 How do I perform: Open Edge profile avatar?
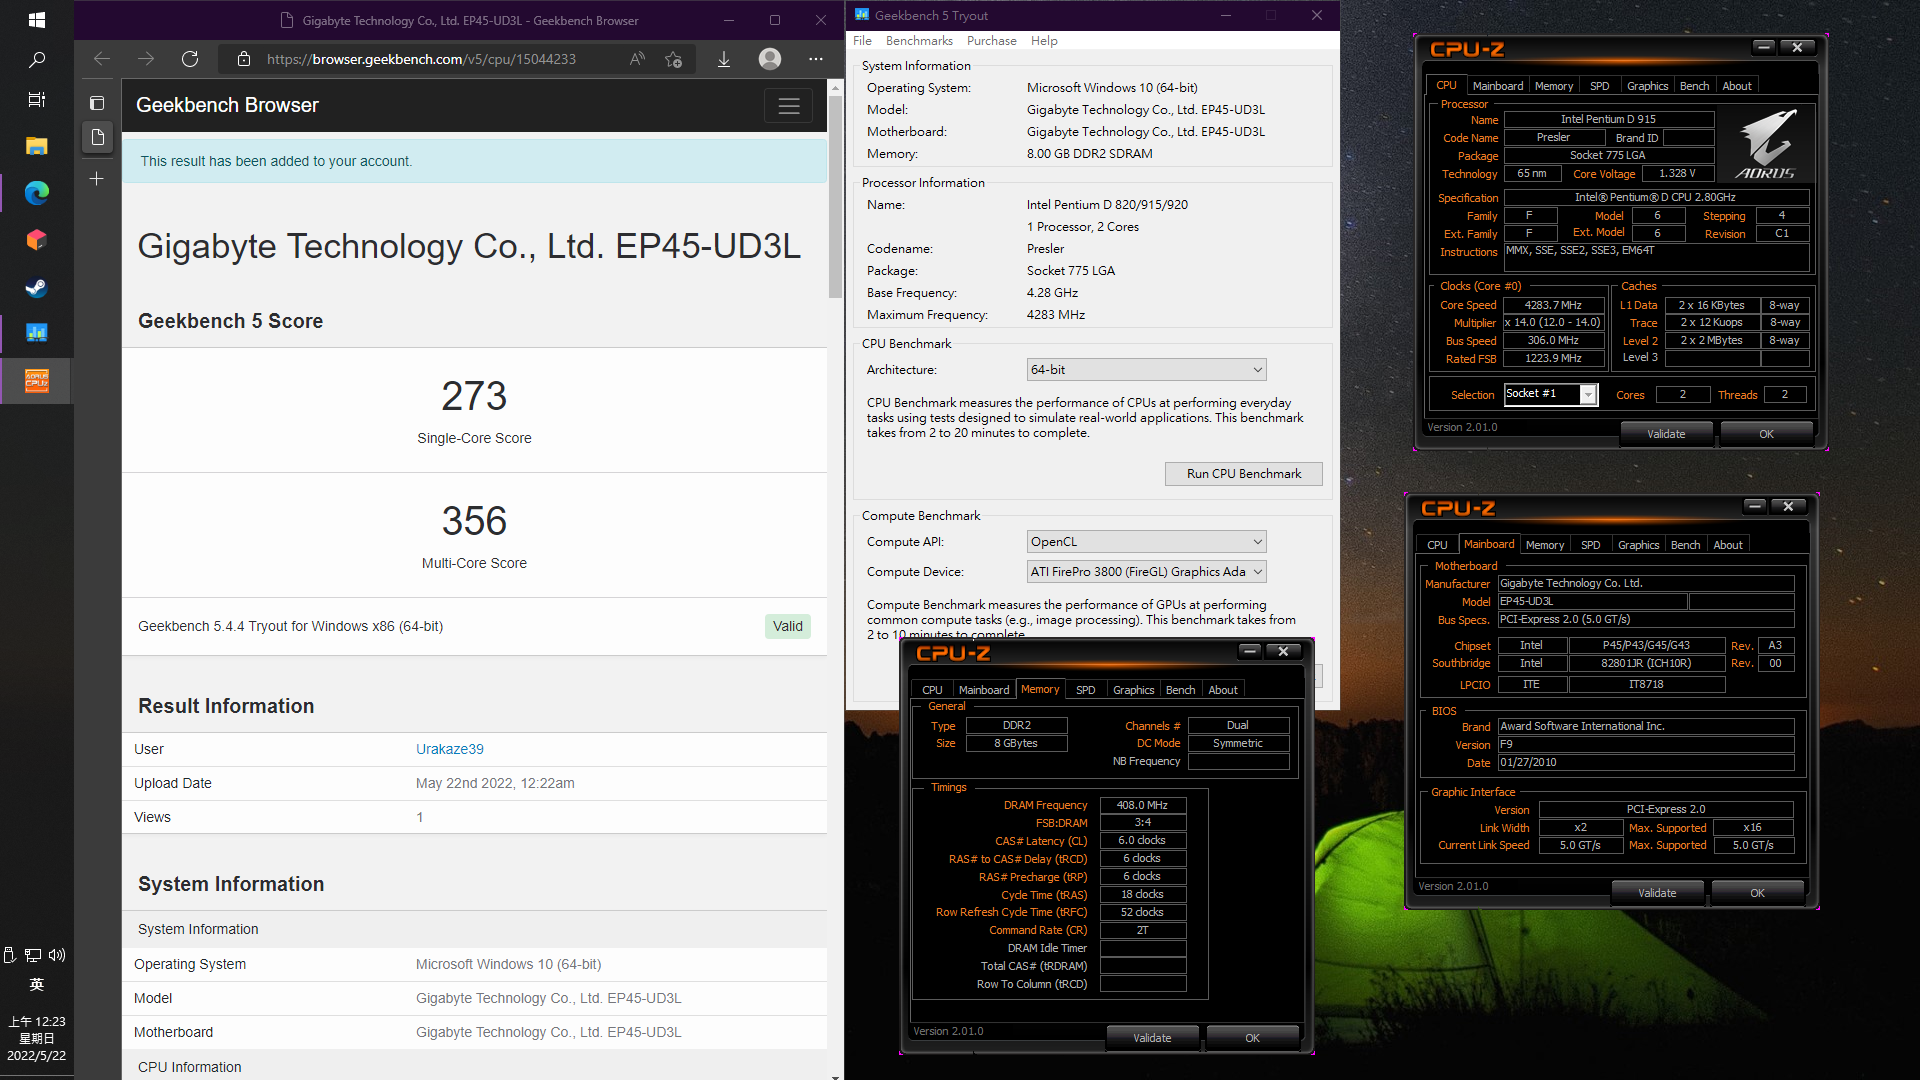point(770,59)
